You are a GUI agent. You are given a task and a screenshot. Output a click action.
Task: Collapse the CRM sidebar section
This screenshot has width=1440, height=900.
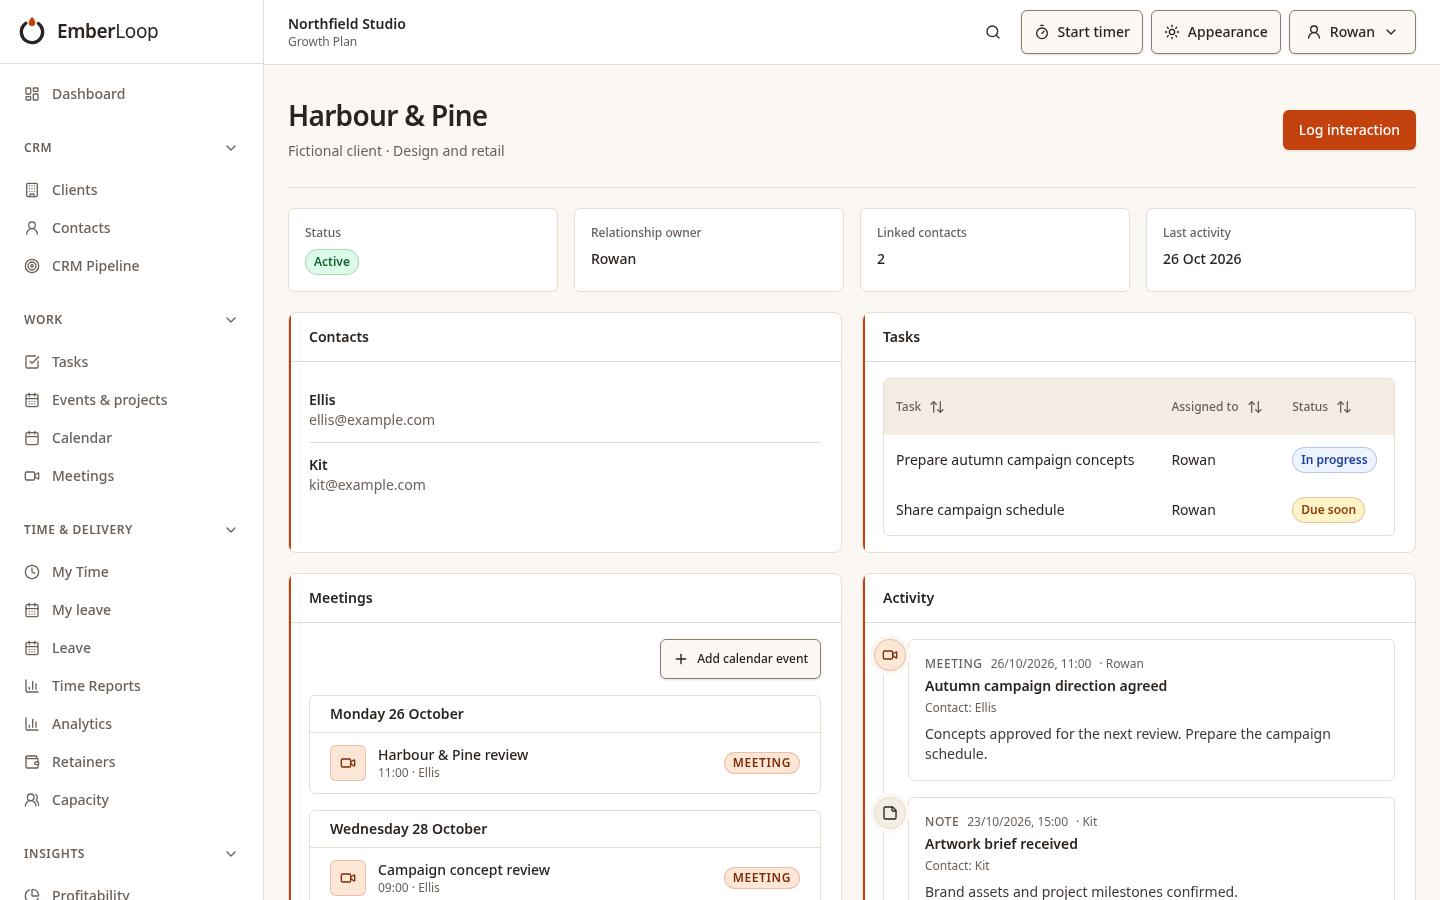(231, 148)
